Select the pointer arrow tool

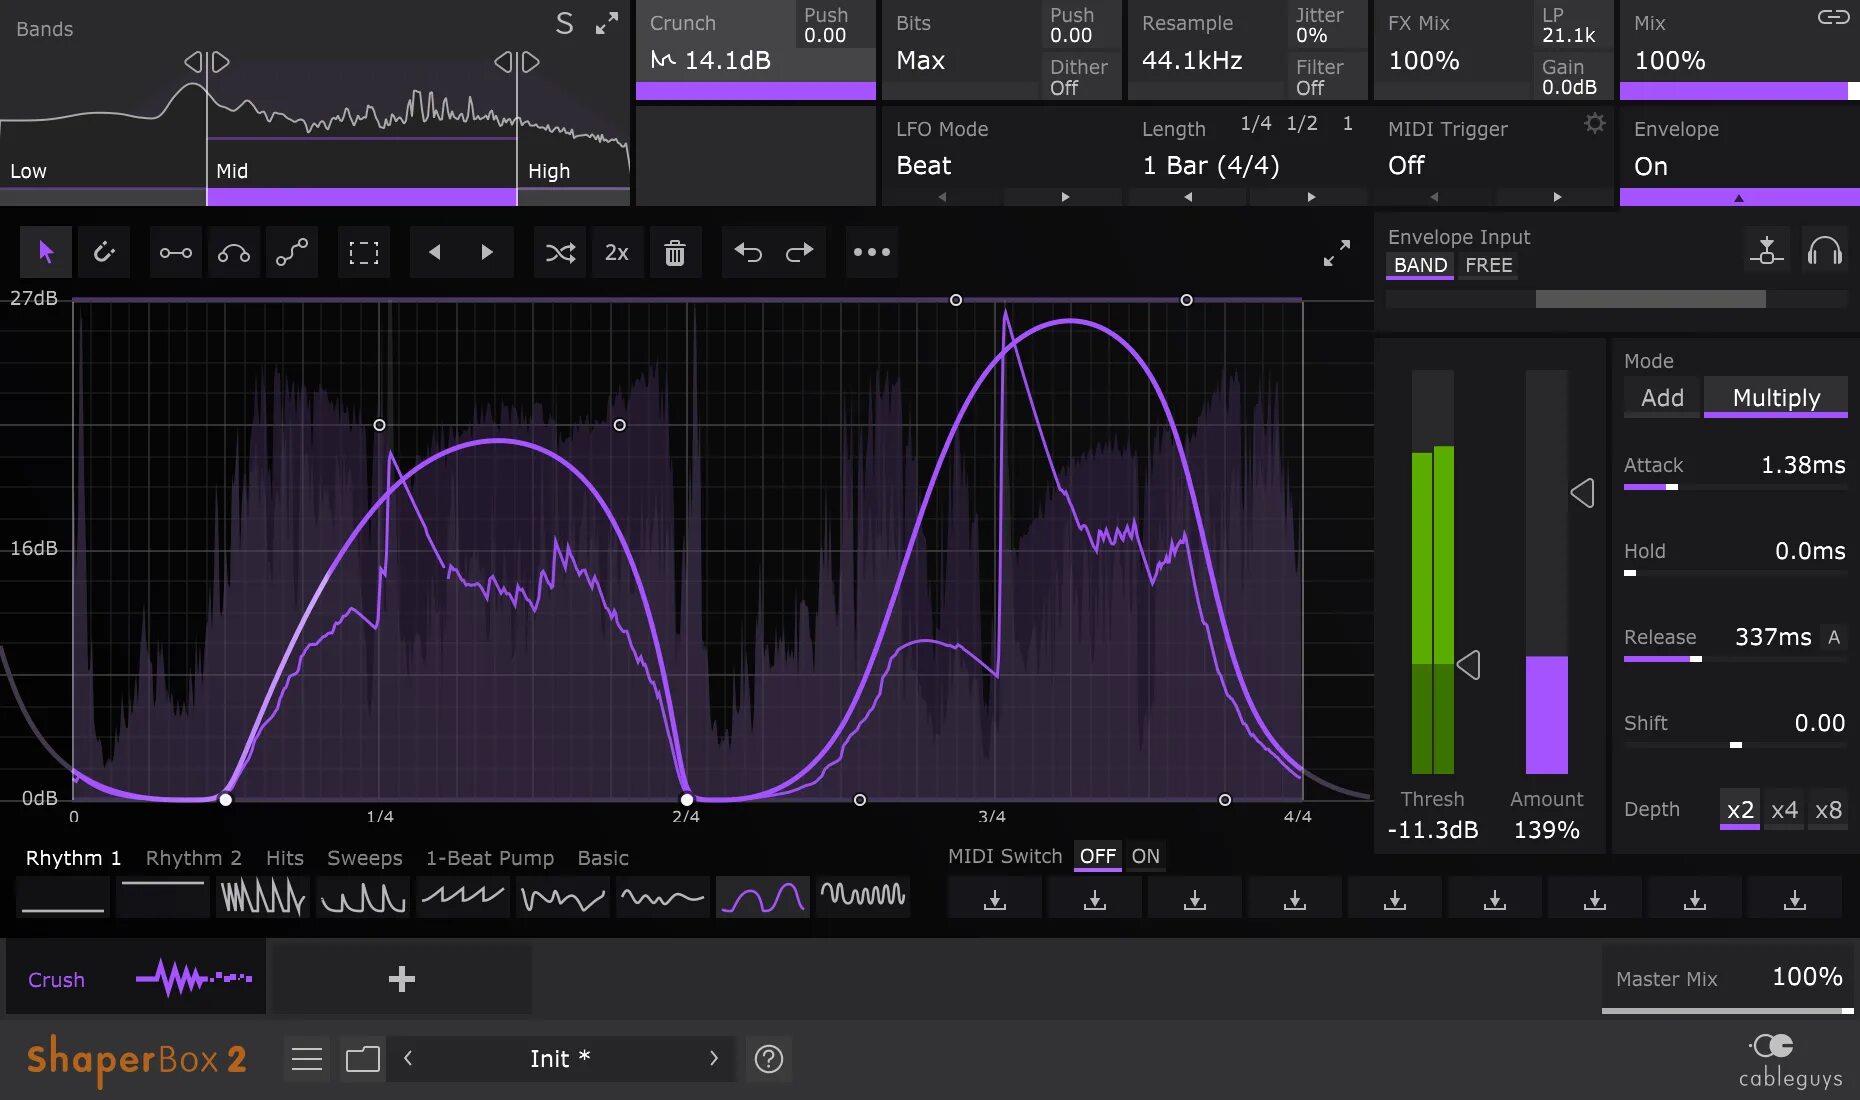(x=46, y=252)
